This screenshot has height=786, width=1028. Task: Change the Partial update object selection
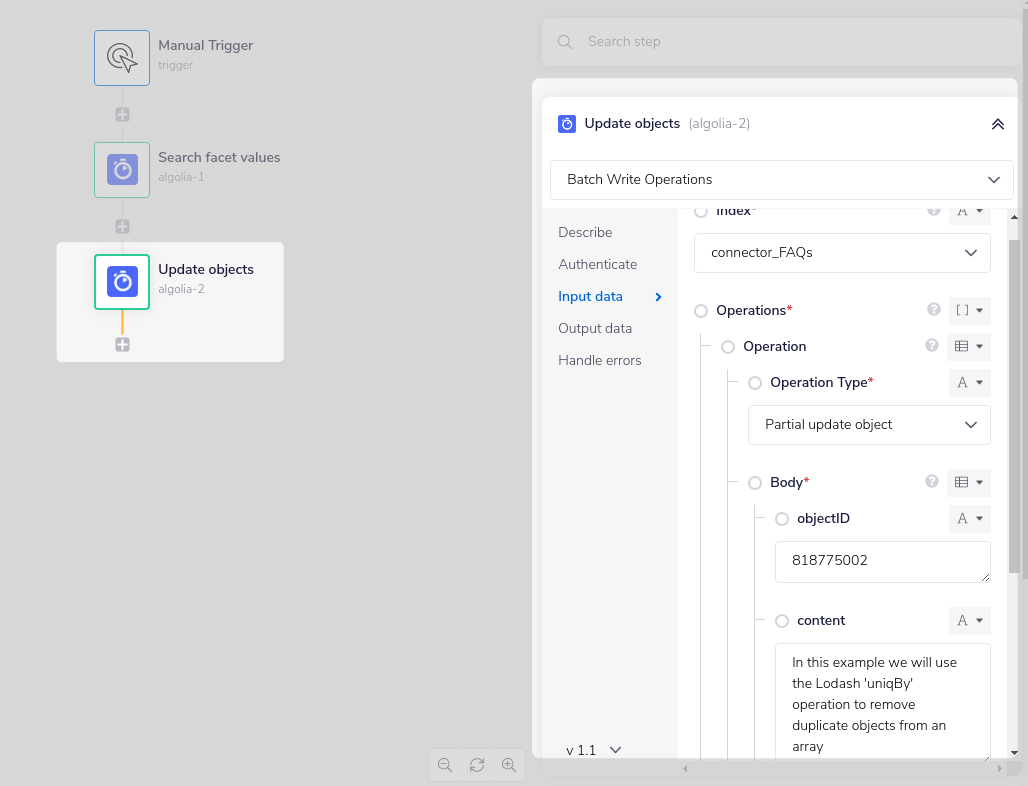[x=869, y=424]
